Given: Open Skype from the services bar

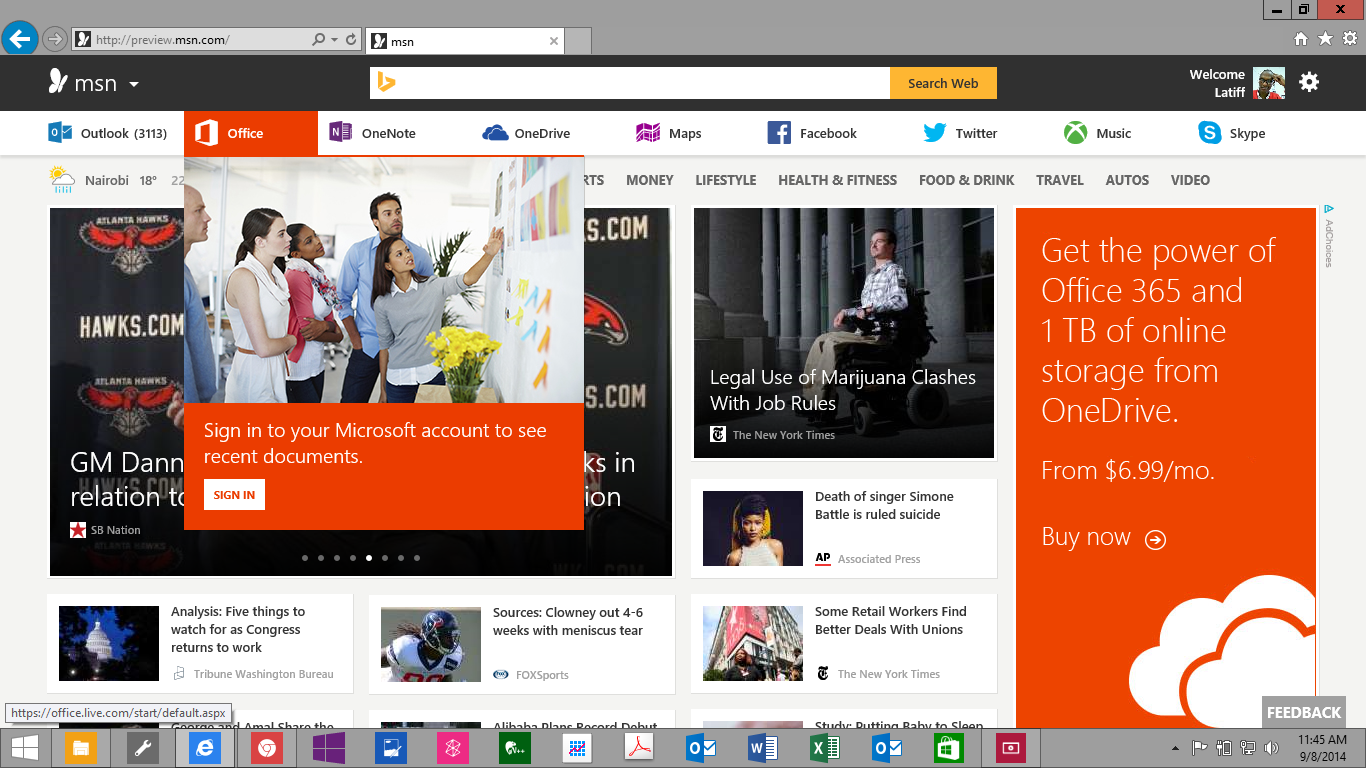Looking at the screenshot, I should pyautogui.click(x=1232, y=133).
